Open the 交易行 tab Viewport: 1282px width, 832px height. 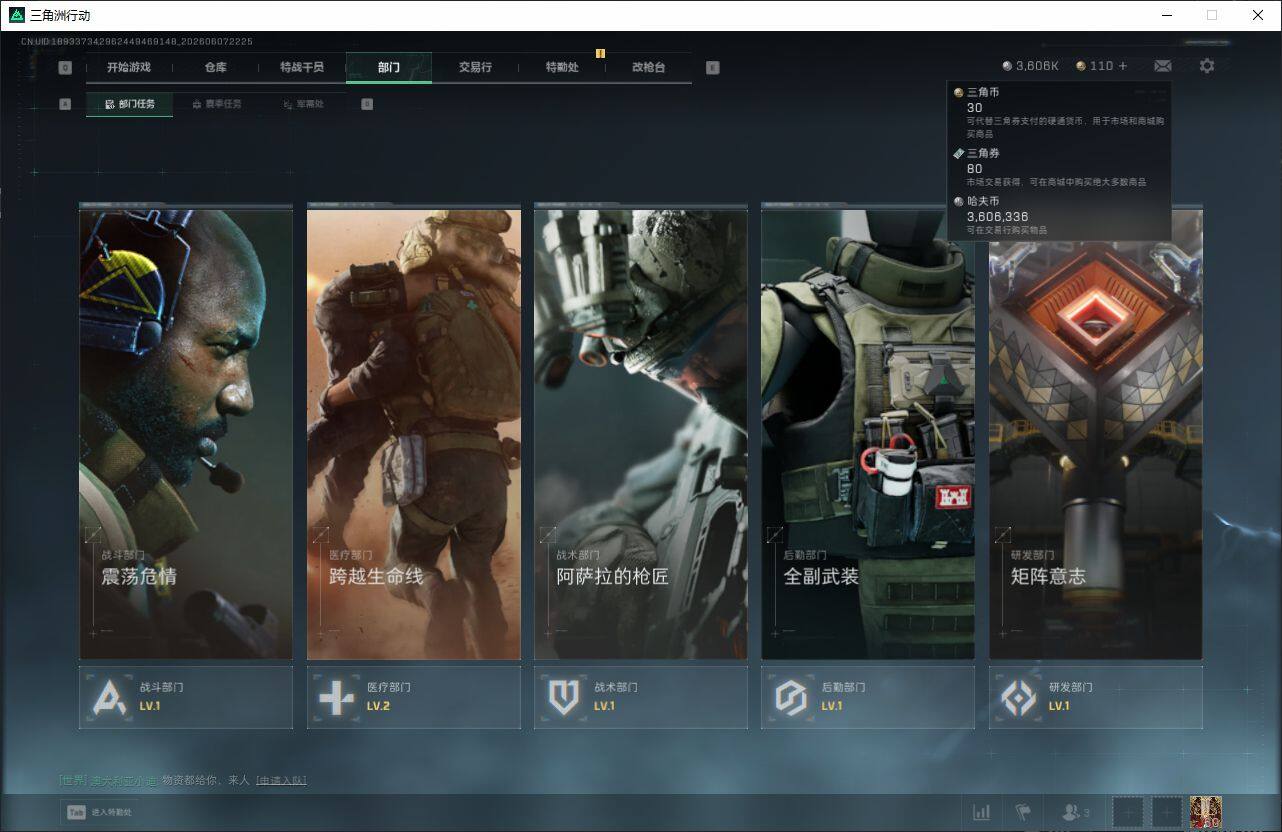point(475,67)
